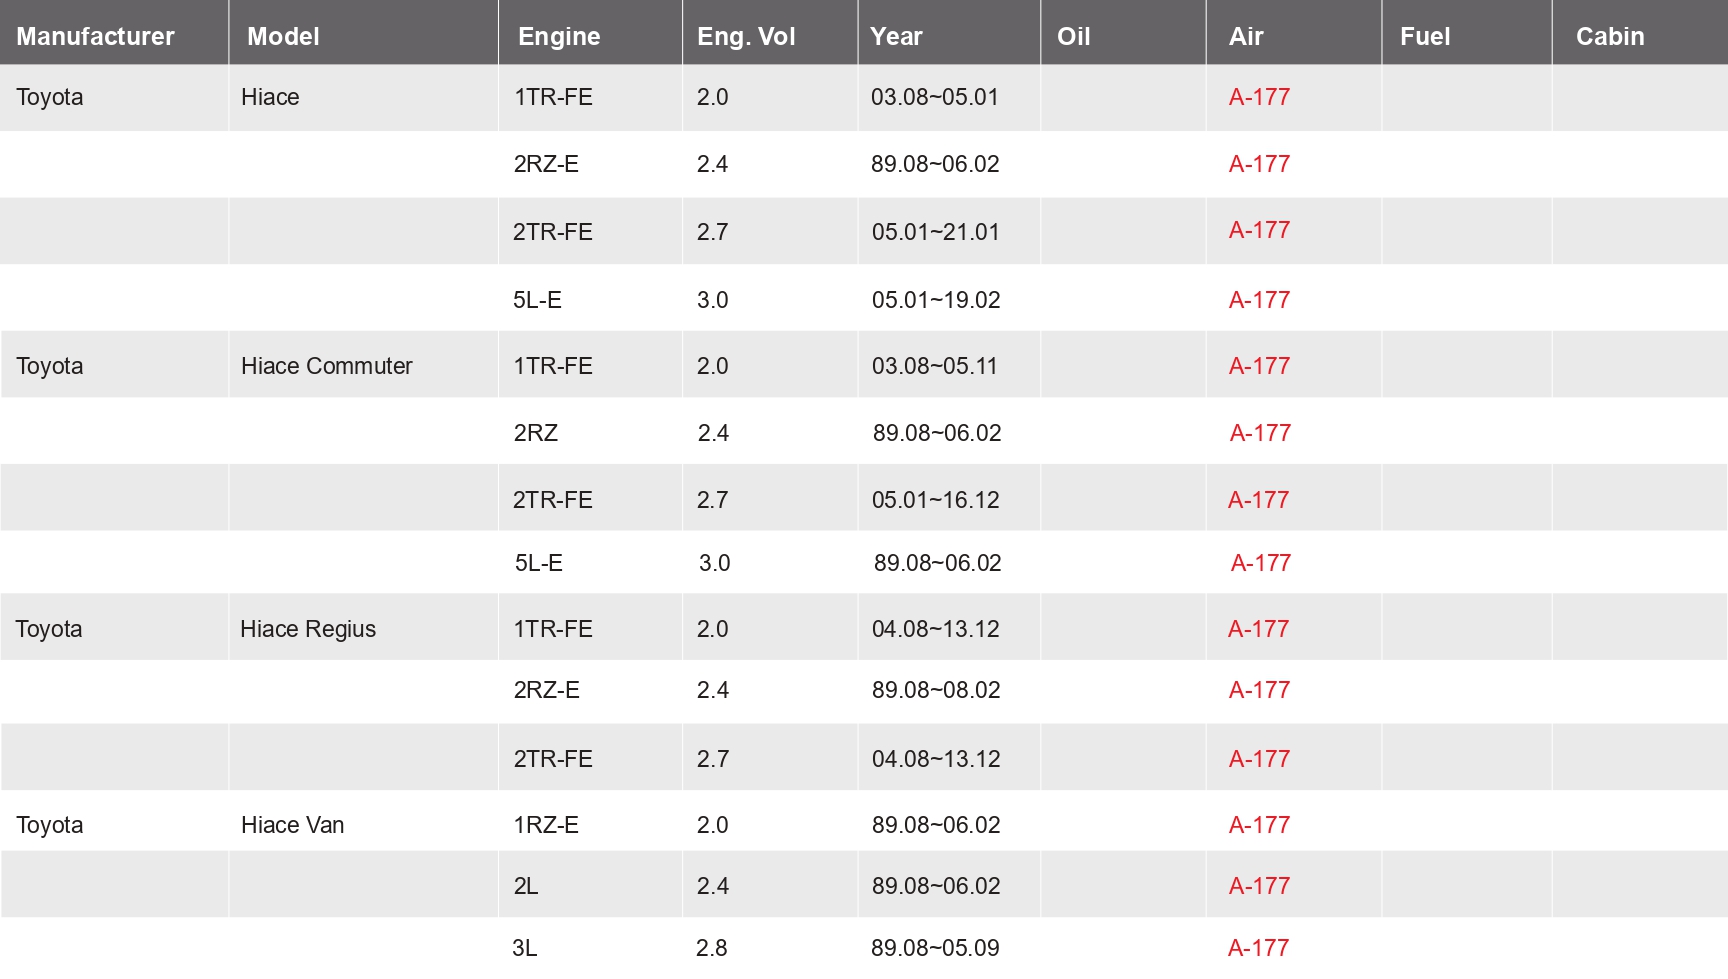Click the Manufacturer column header
1728x979 pixels.
[95, 36]
